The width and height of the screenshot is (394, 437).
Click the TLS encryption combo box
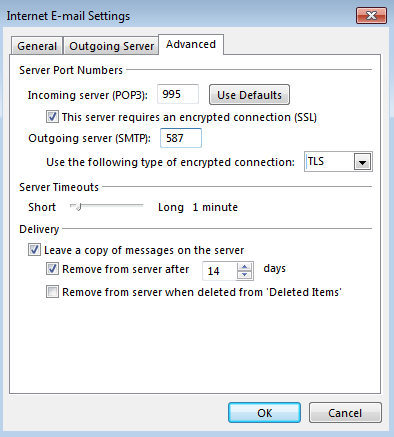[x=338, y=162]
